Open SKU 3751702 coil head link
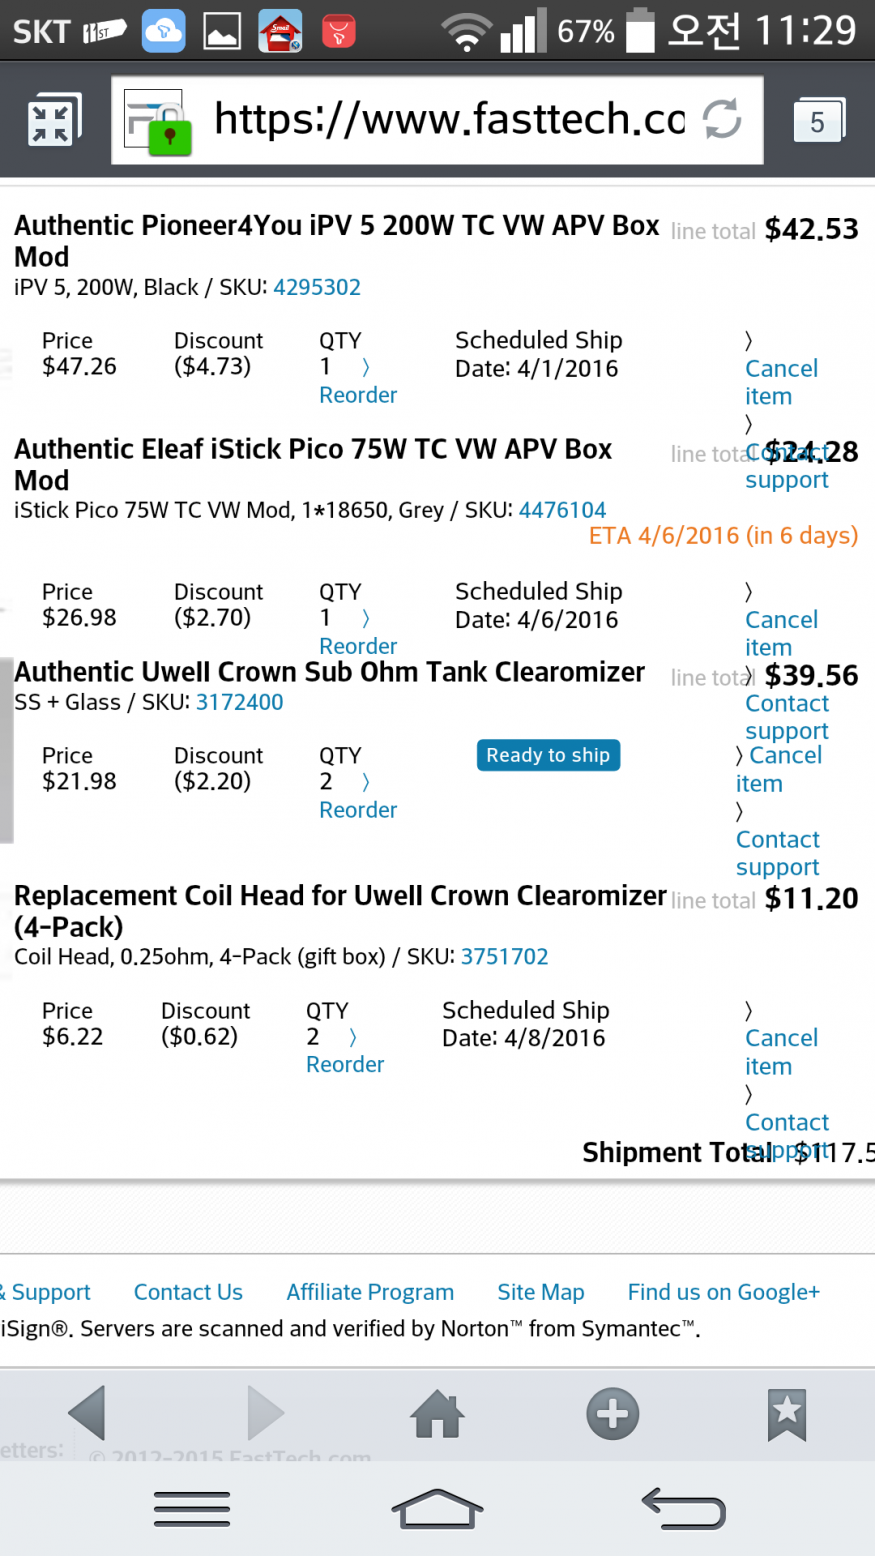875x1556 pixels. coord(505,956)
